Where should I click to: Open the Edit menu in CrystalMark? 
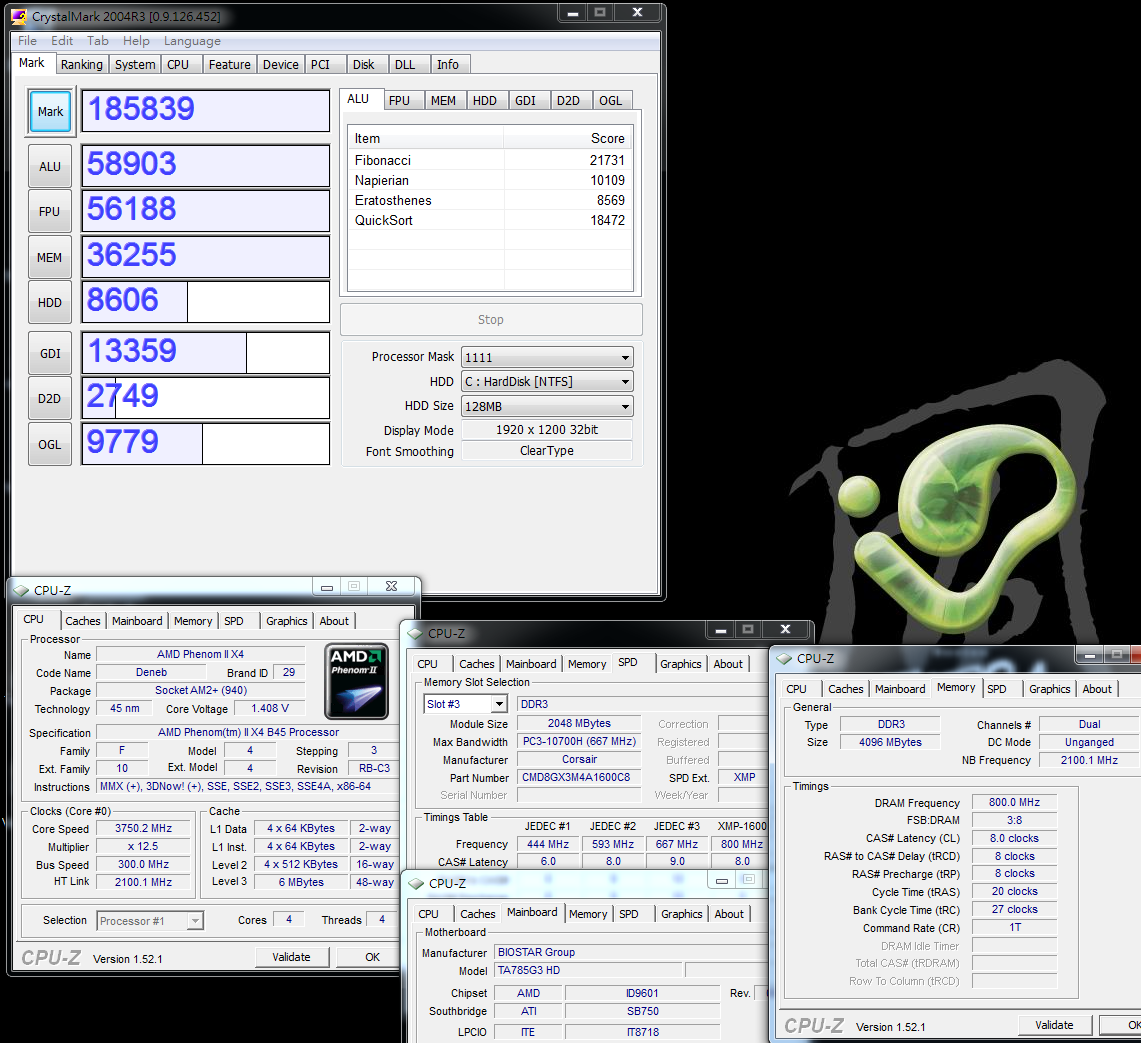coord(62,41)
